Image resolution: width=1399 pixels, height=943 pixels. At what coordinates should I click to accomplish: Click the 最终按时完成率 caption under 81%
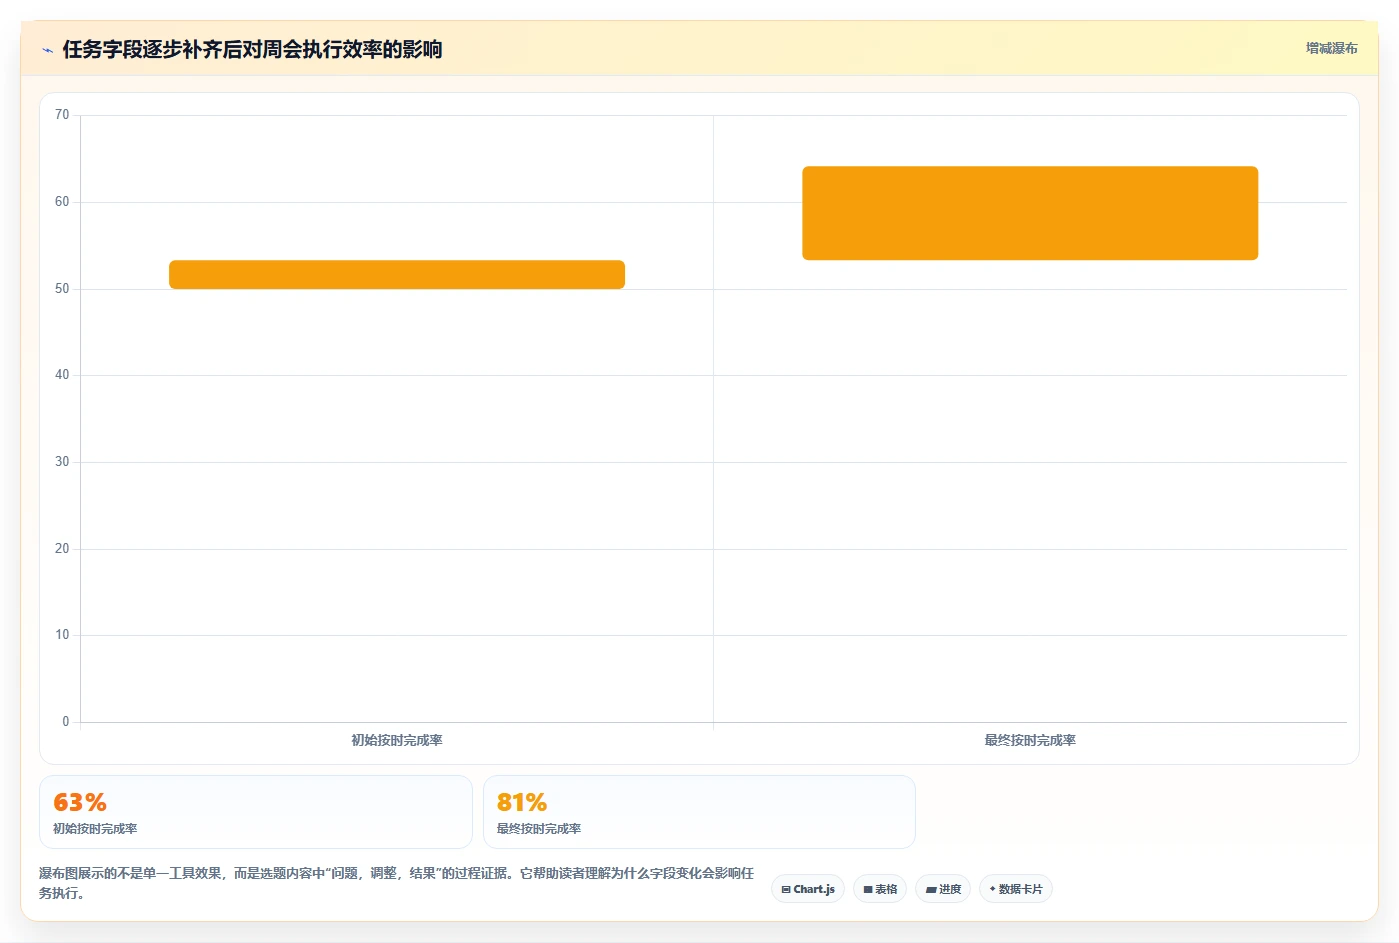coord(539,829)
